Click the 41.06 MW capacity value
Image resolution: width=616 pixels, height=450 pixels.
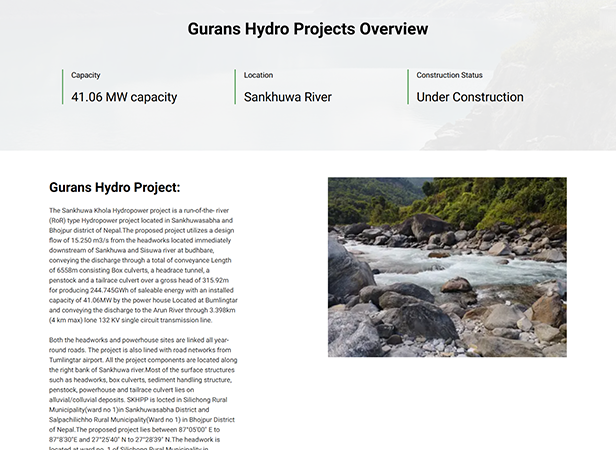coord(124,97)
